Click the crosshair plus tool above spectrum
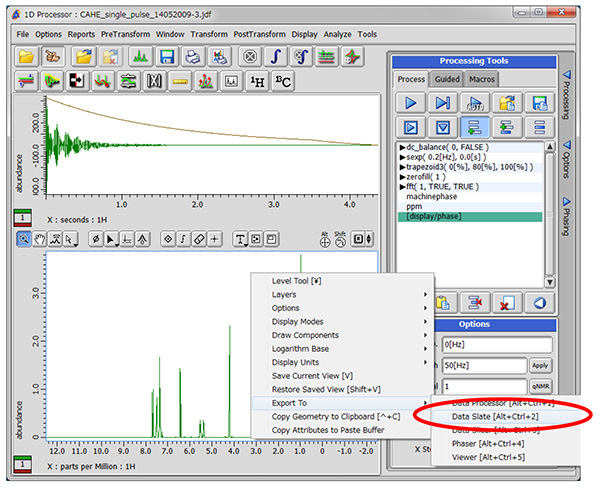 click(x=215, y=239)
